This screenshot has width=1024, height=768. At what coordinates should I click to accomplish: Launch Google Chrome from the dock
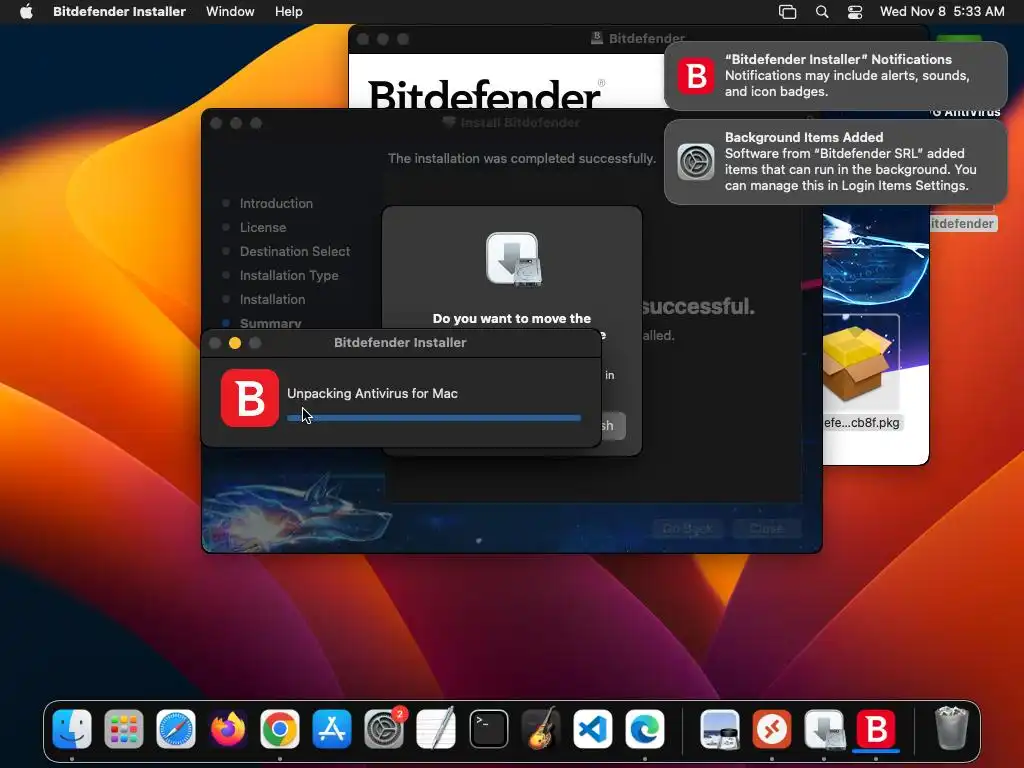(x=280, y=729)
